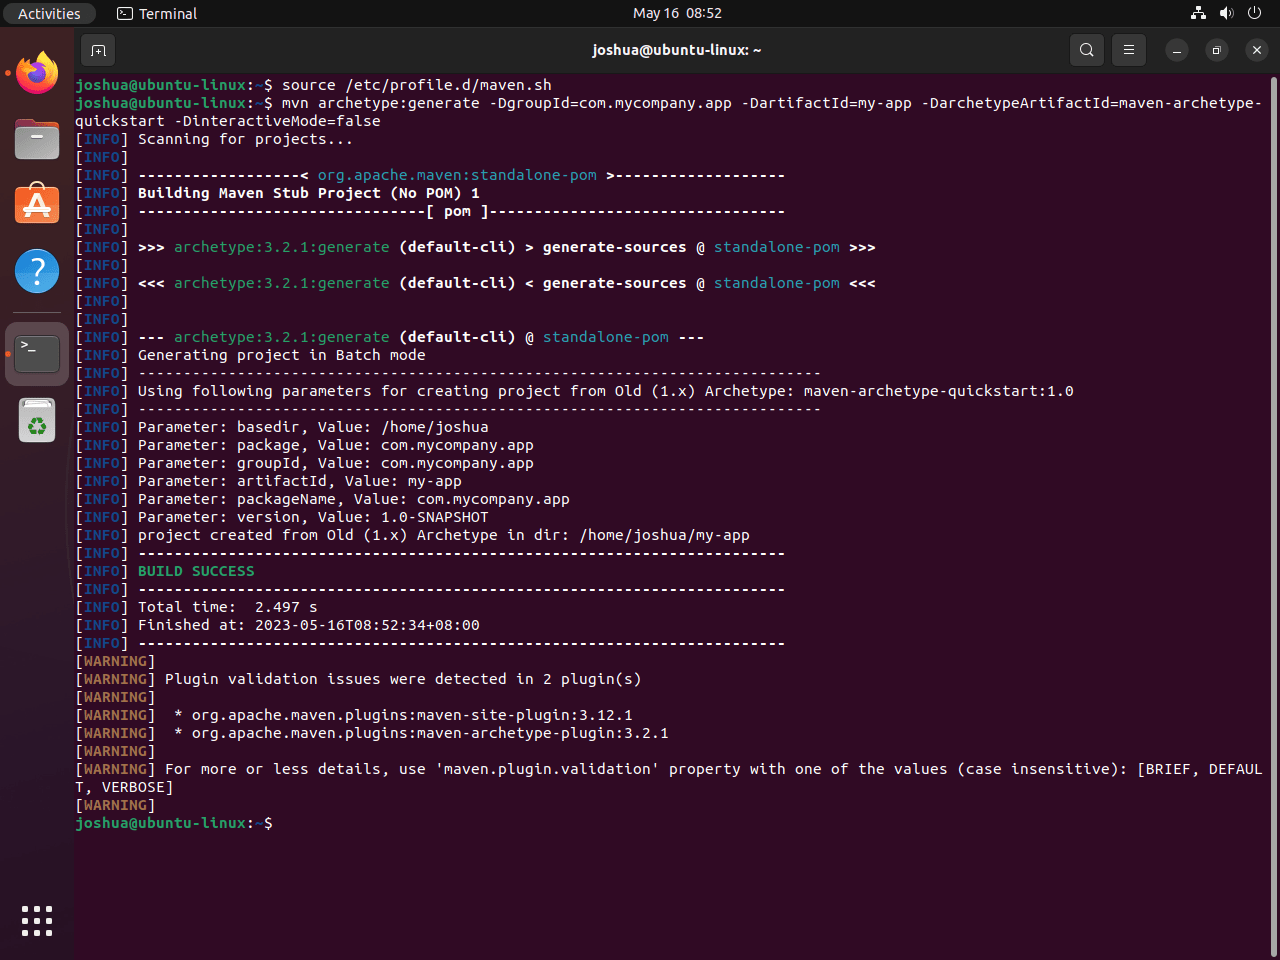The height and width of the screenshot is (960, 1280).
Task: Click Activities in the top bar
Action: click(49, 13)
